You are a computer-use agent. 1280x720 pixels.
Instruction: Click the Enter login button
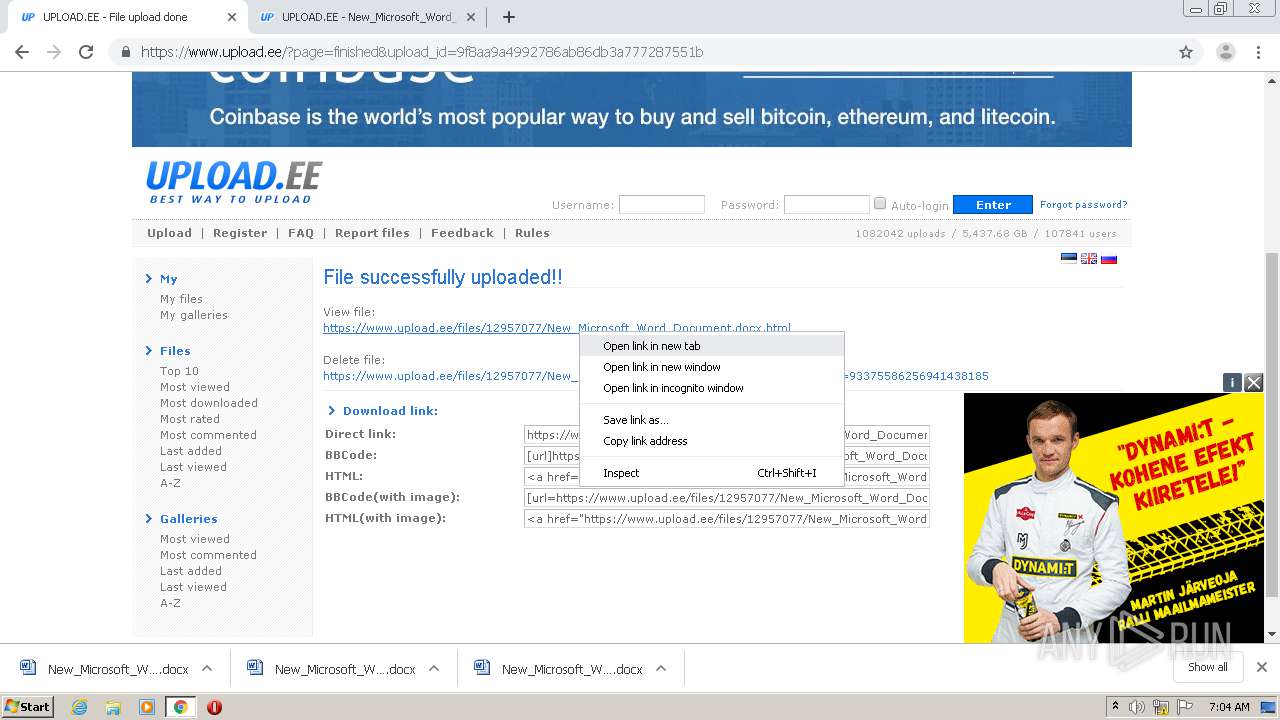993,205
